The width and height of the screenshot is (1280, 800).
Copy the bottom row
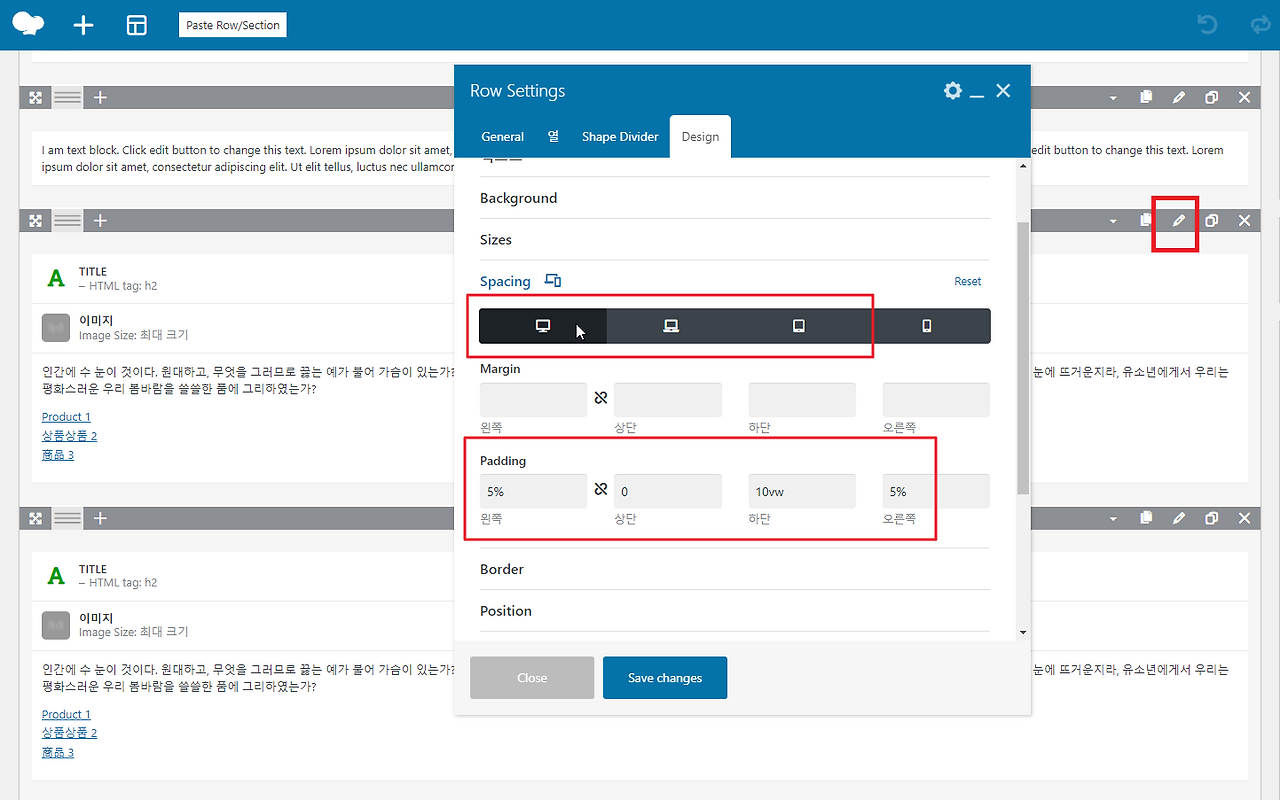1146,518
